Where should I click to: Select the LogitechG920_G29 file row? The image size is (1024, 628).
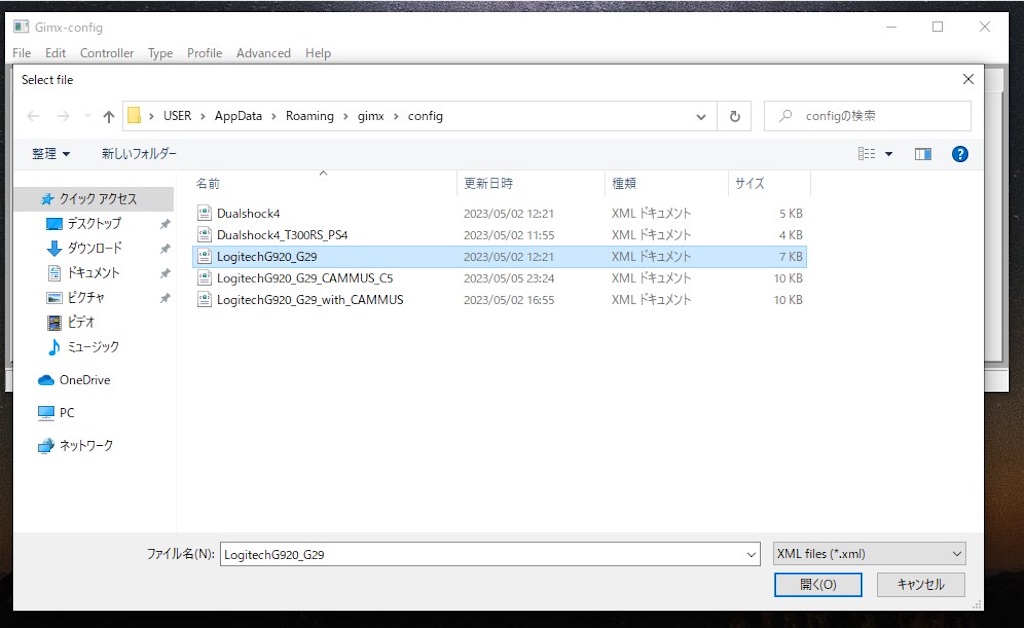(500, 257)
